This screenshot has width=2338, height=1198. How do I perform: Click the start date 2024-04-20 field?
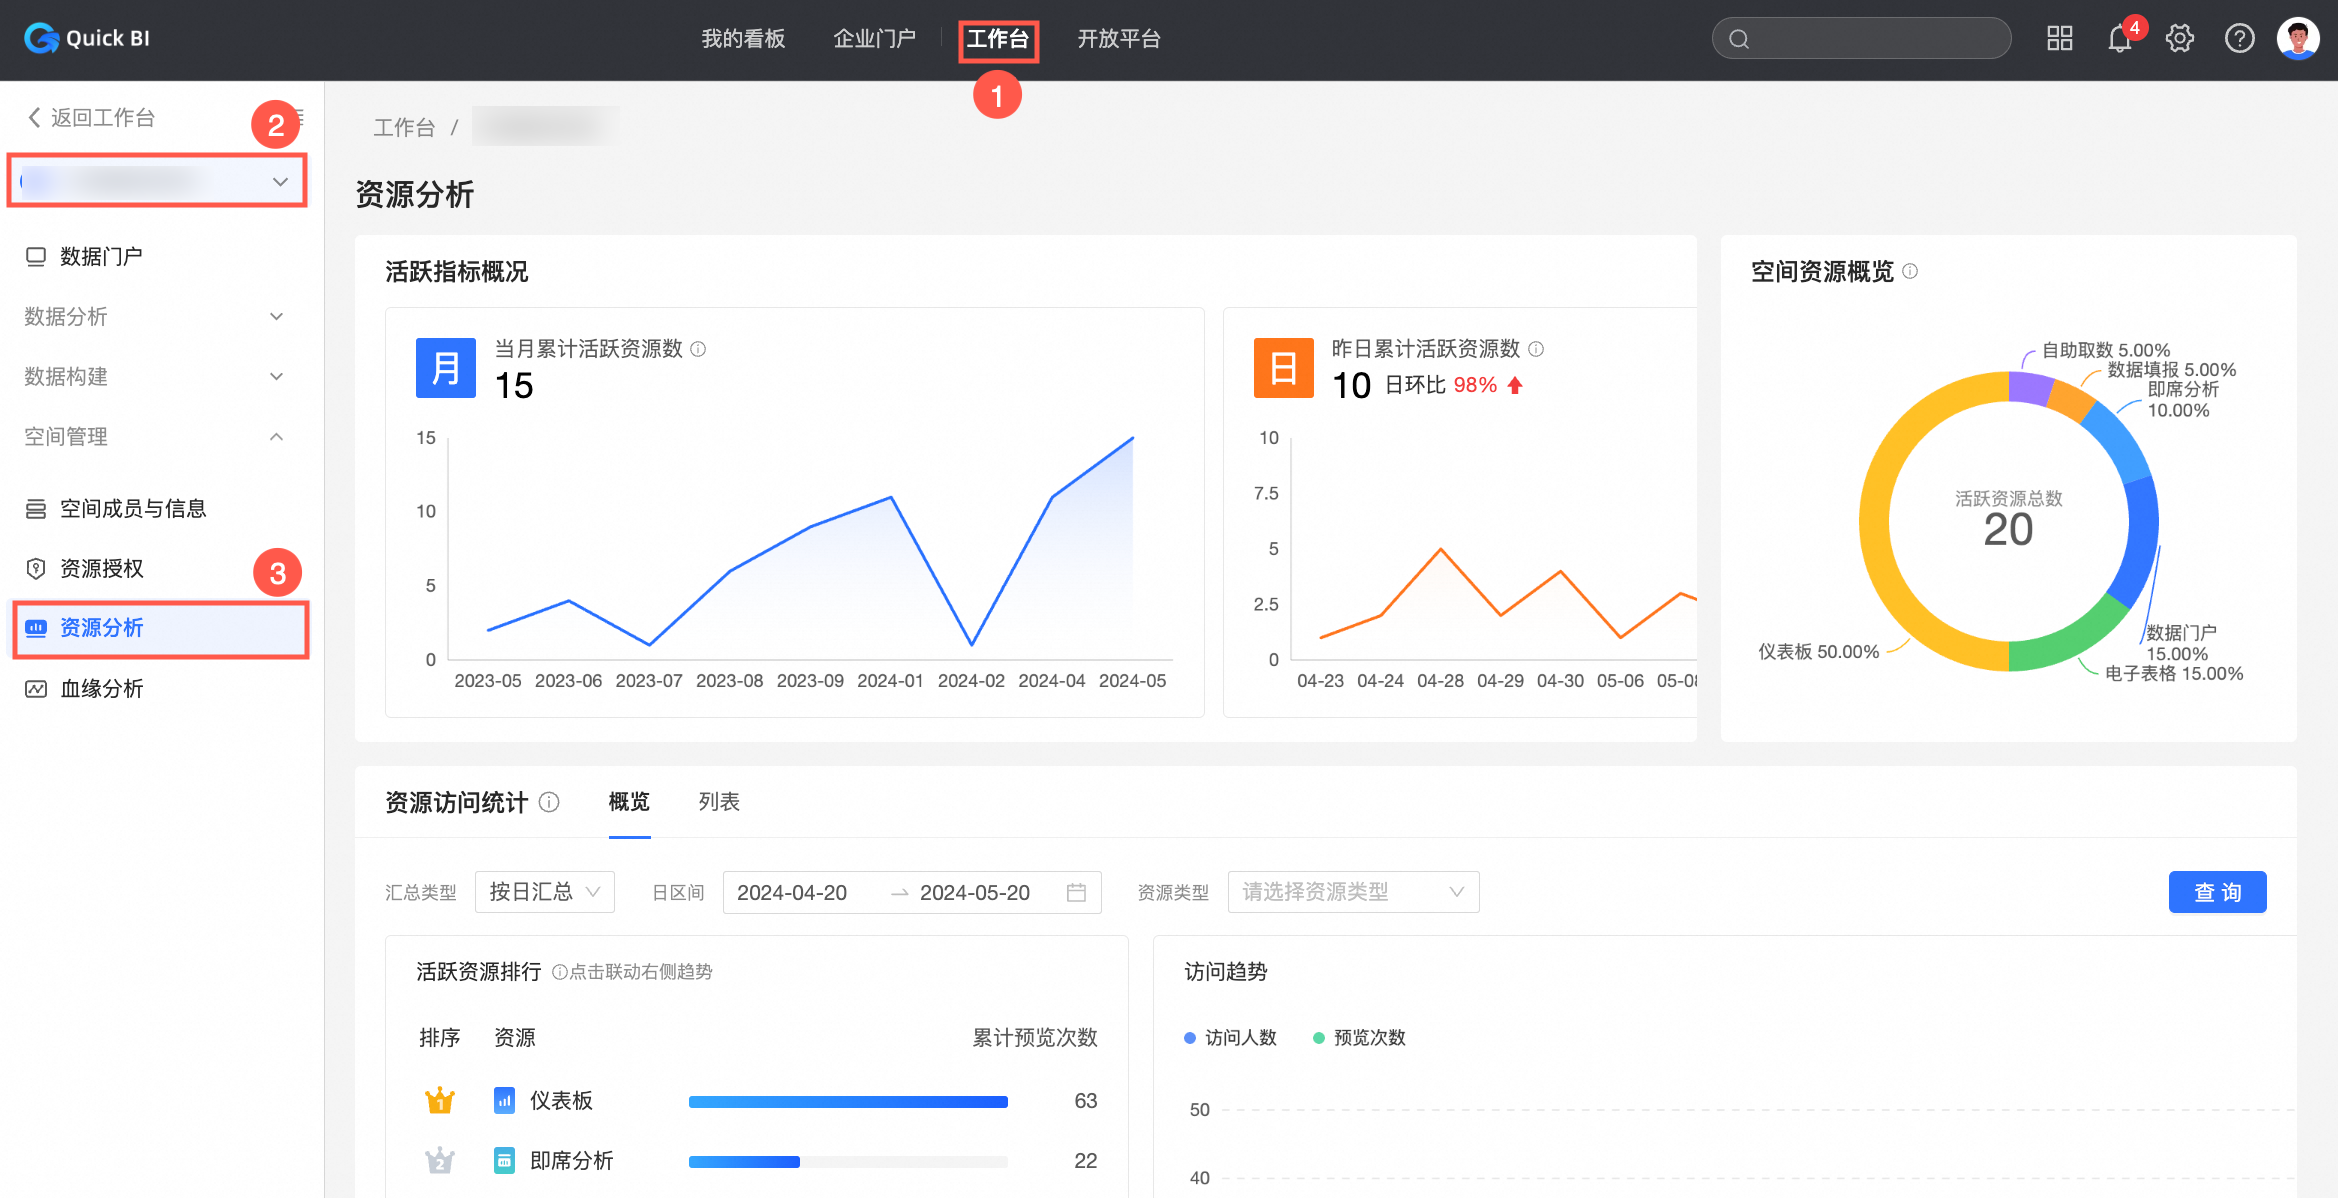click(x=792, y=892)
